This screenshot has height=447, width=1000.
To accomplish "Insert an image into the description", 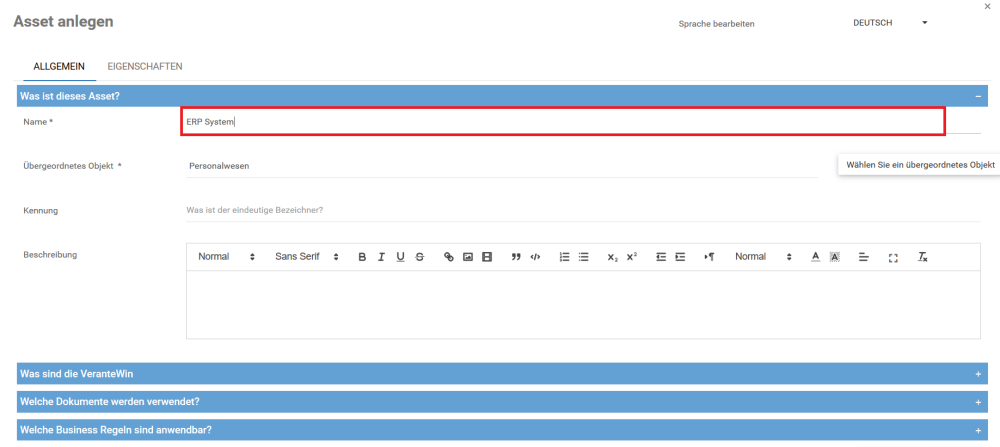I will pos(468,257).
